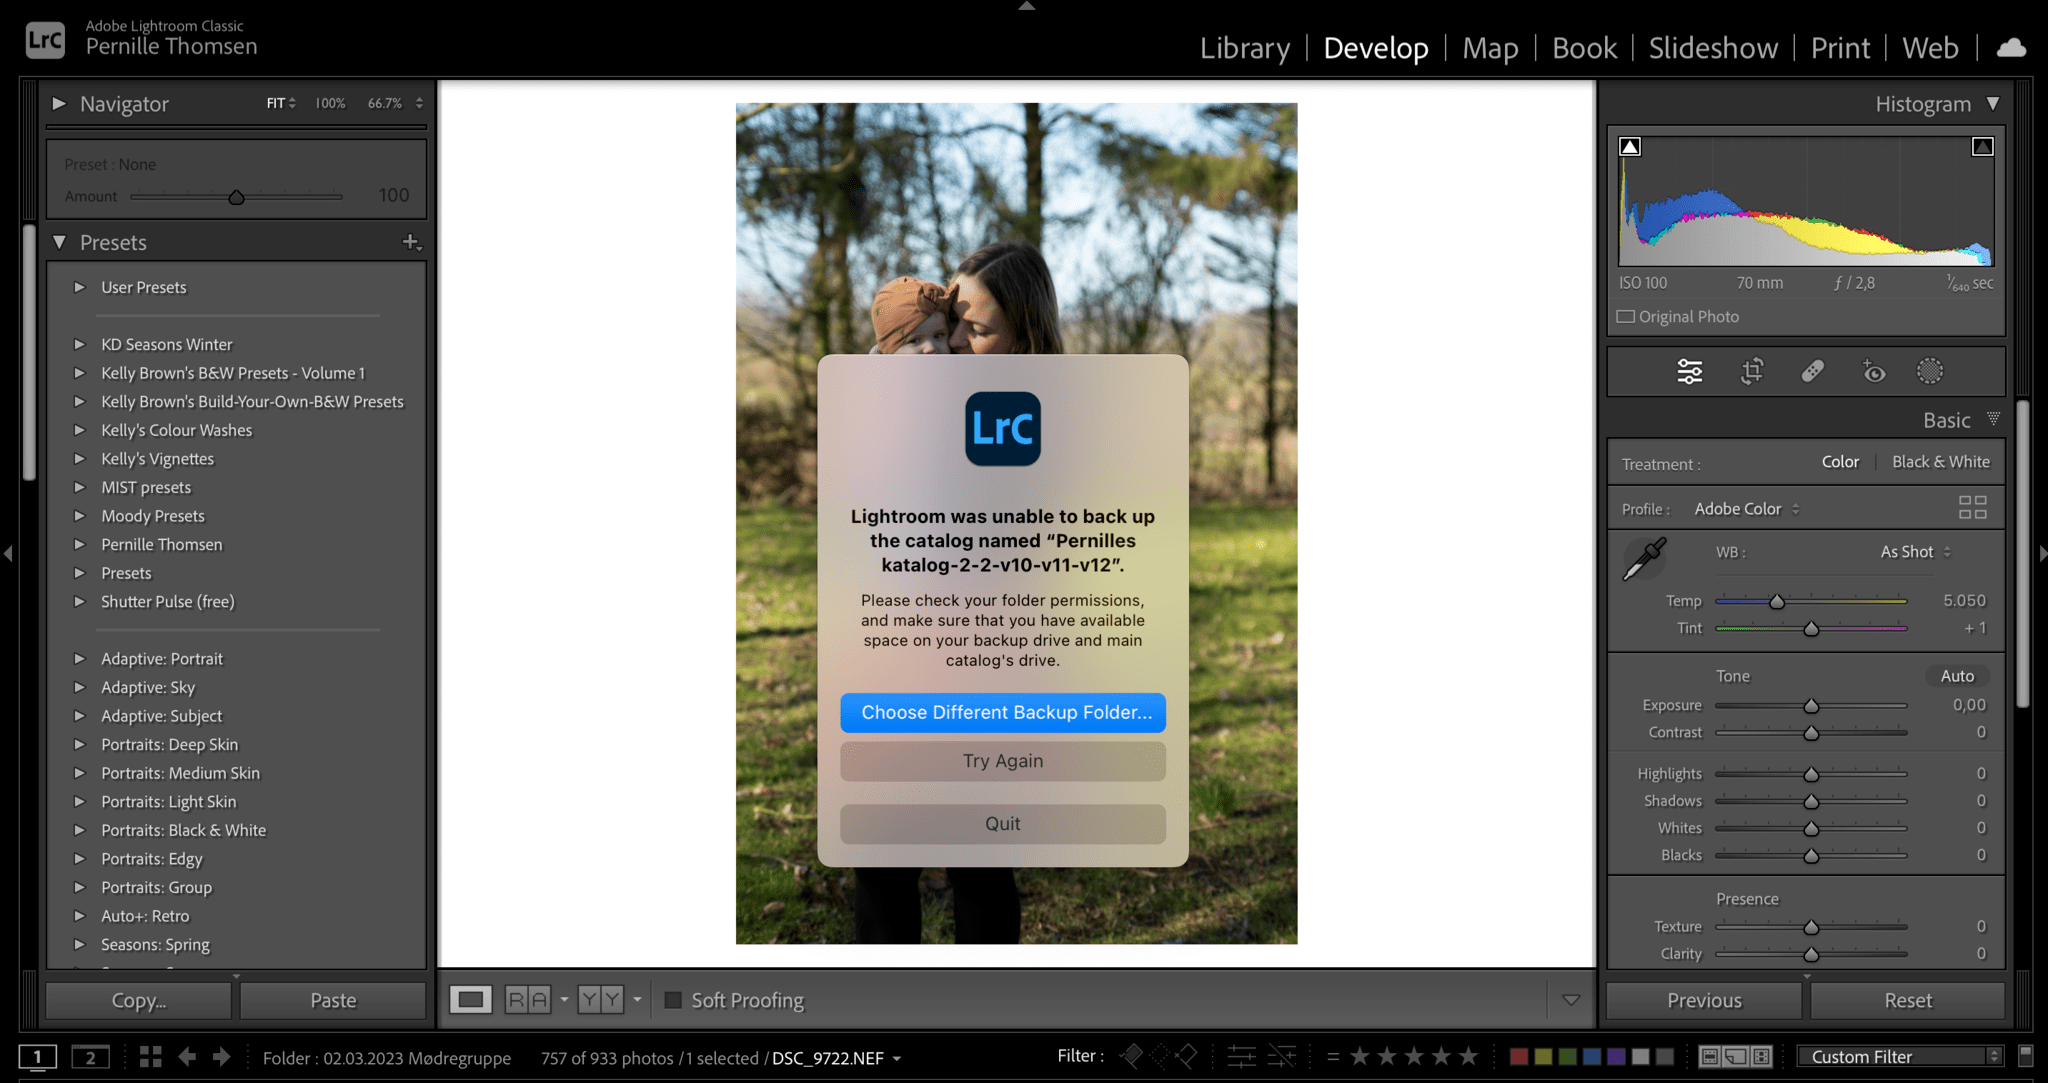The width and height of the screenshot is (2048, 1083).
Task: Open the Slideshow module
Action: point(1712,47)
